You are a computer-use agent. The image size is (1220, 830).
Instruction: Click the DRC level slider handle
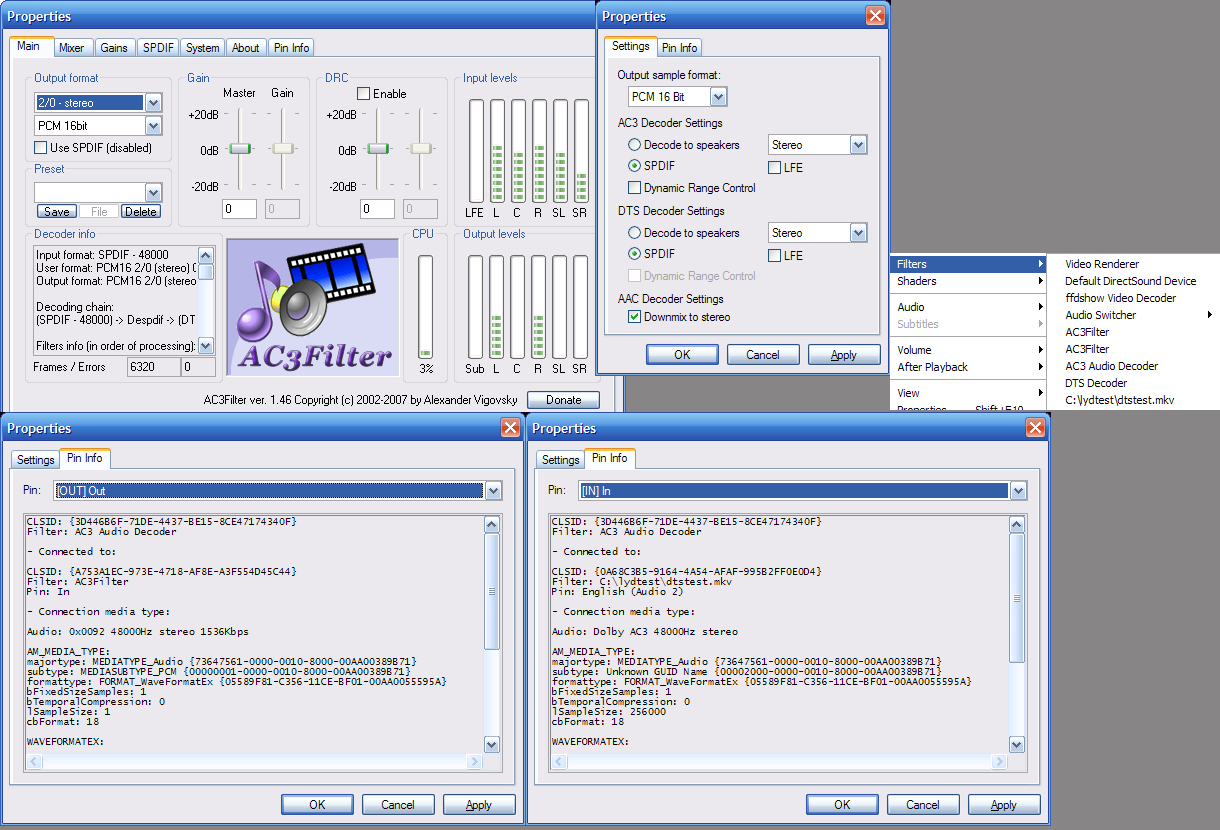click(x=378, y=148)
